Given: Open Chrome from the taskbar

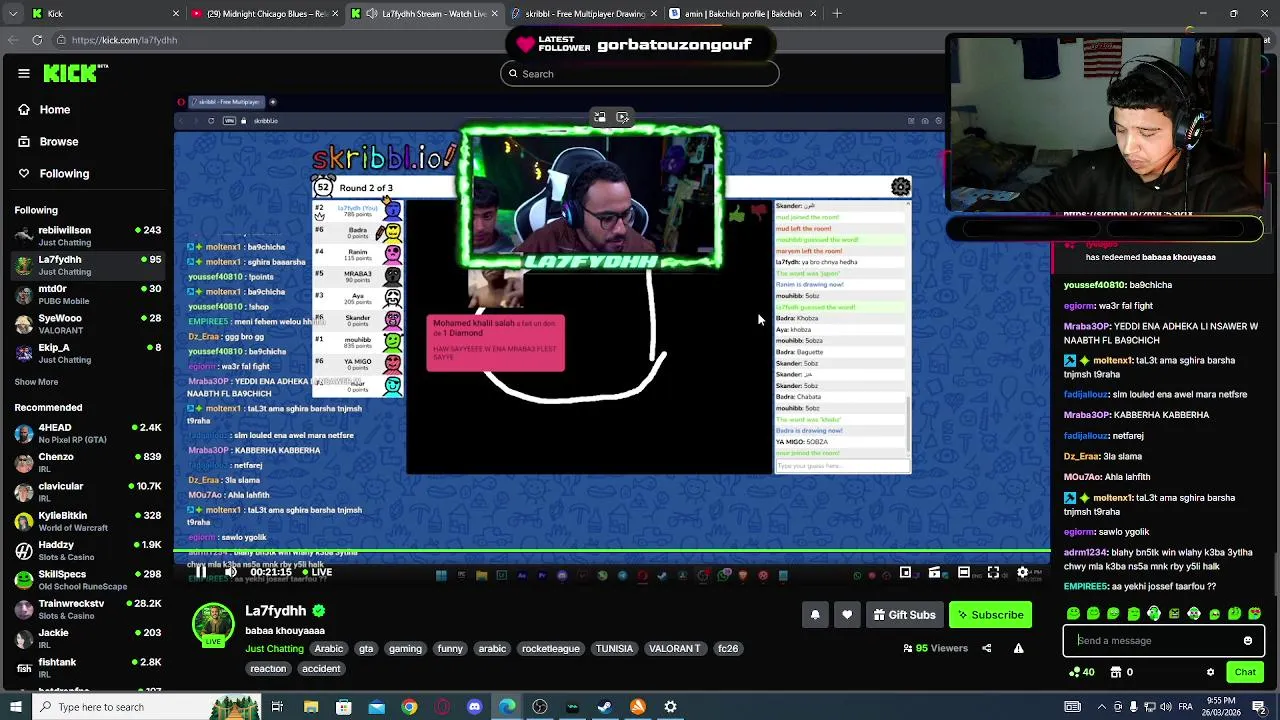Looking at the screenshot, I should pos(409,707).
